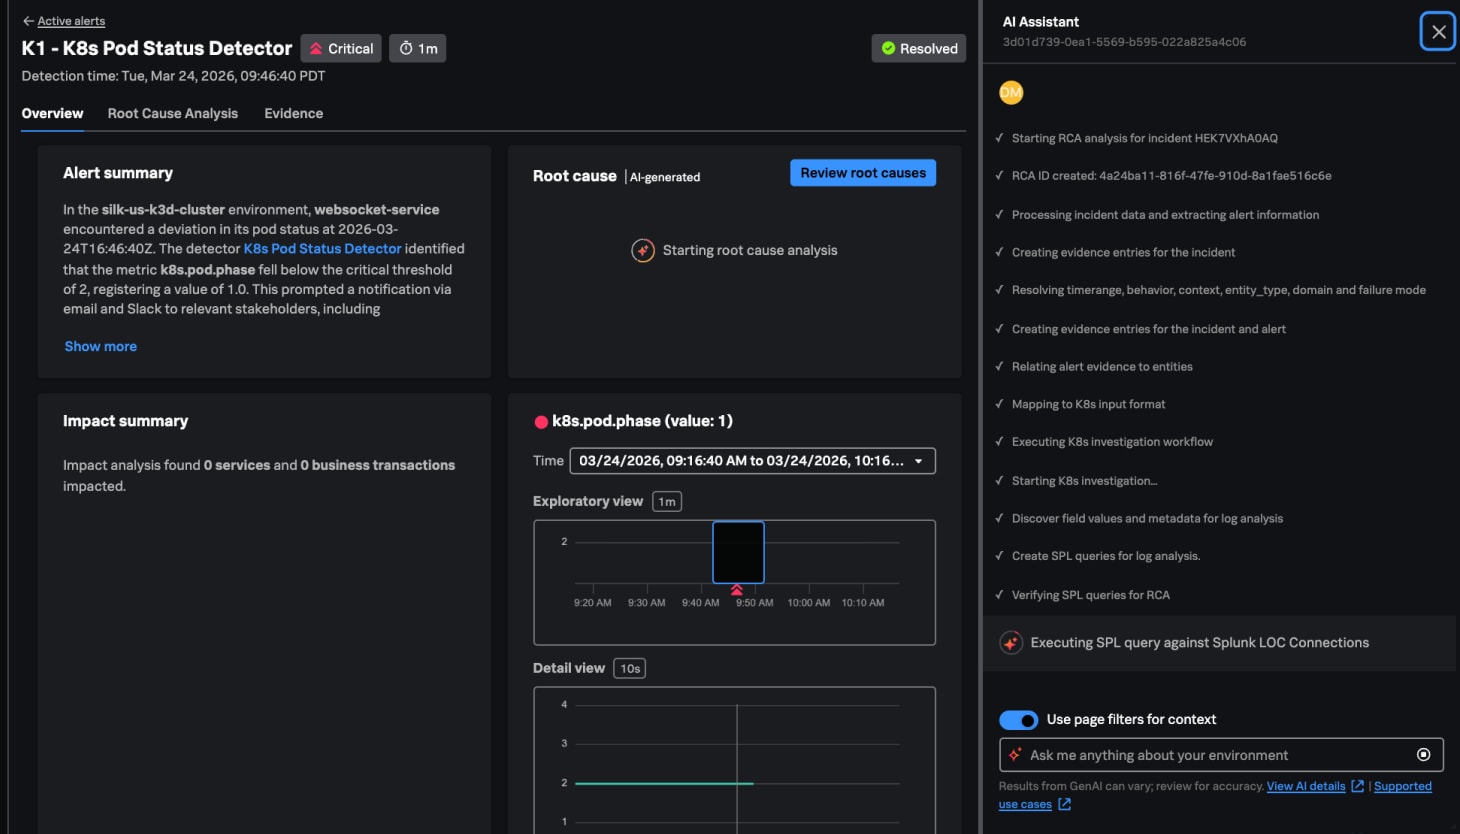Click the Starting root cause analysis sparkle icon
Image resolution: width=1460 pixels, height=834 pixels.
point(643,250)
